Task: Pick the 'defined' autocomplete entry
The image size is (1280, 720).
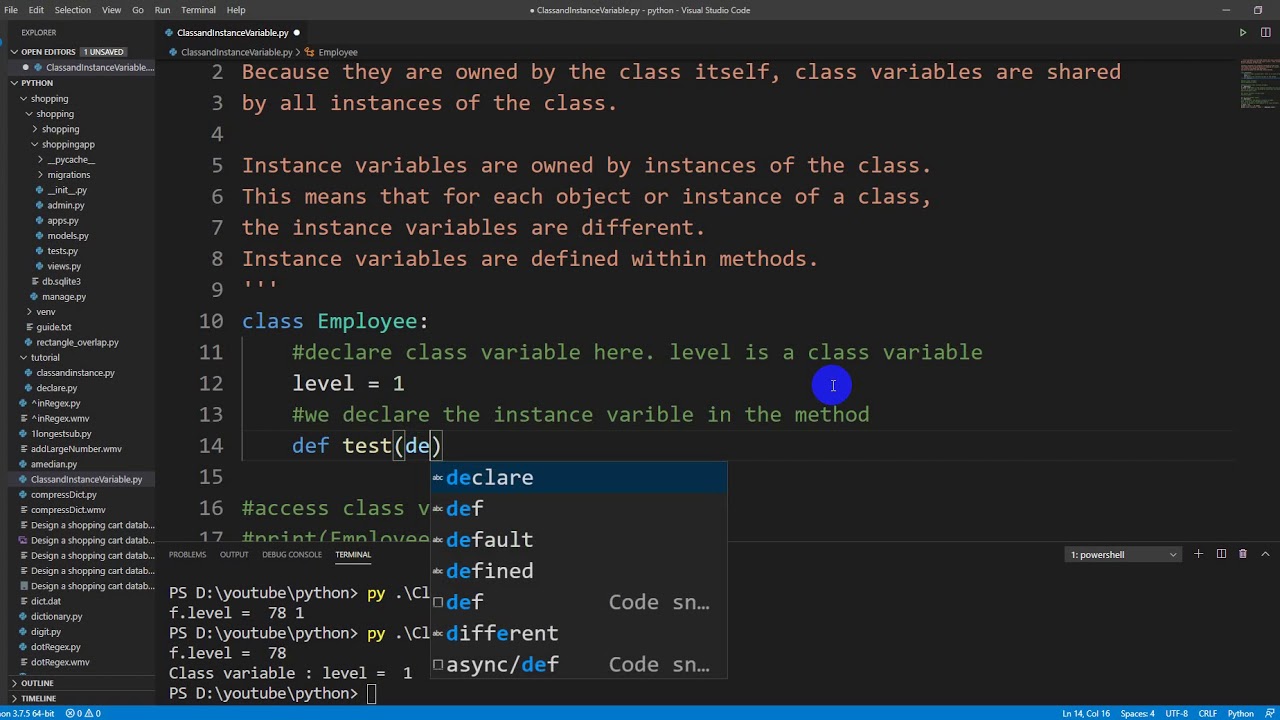Action: [579, 570]
